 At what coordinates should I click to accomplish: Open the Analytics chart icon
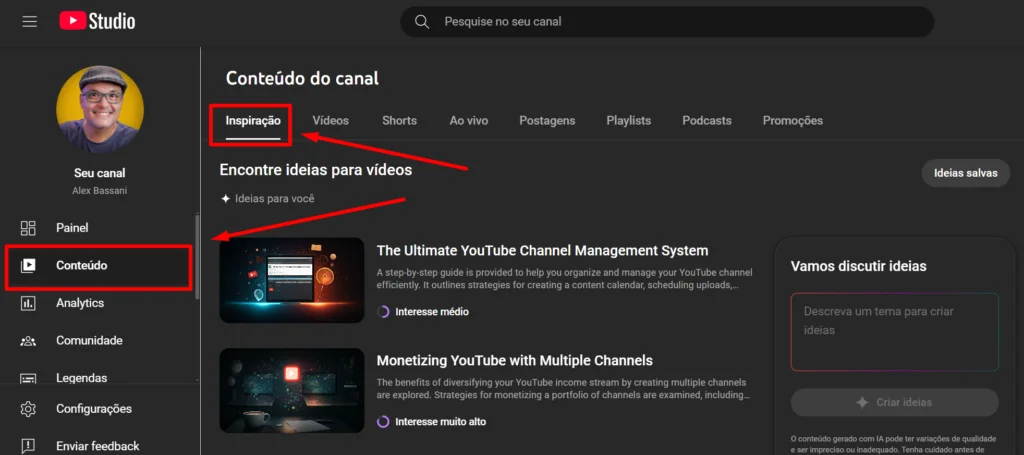coord(29,303)
